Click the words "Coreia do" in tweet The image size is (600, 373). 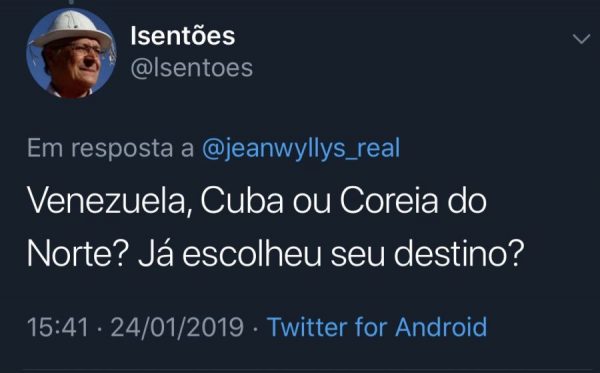(x=413, y=201)
